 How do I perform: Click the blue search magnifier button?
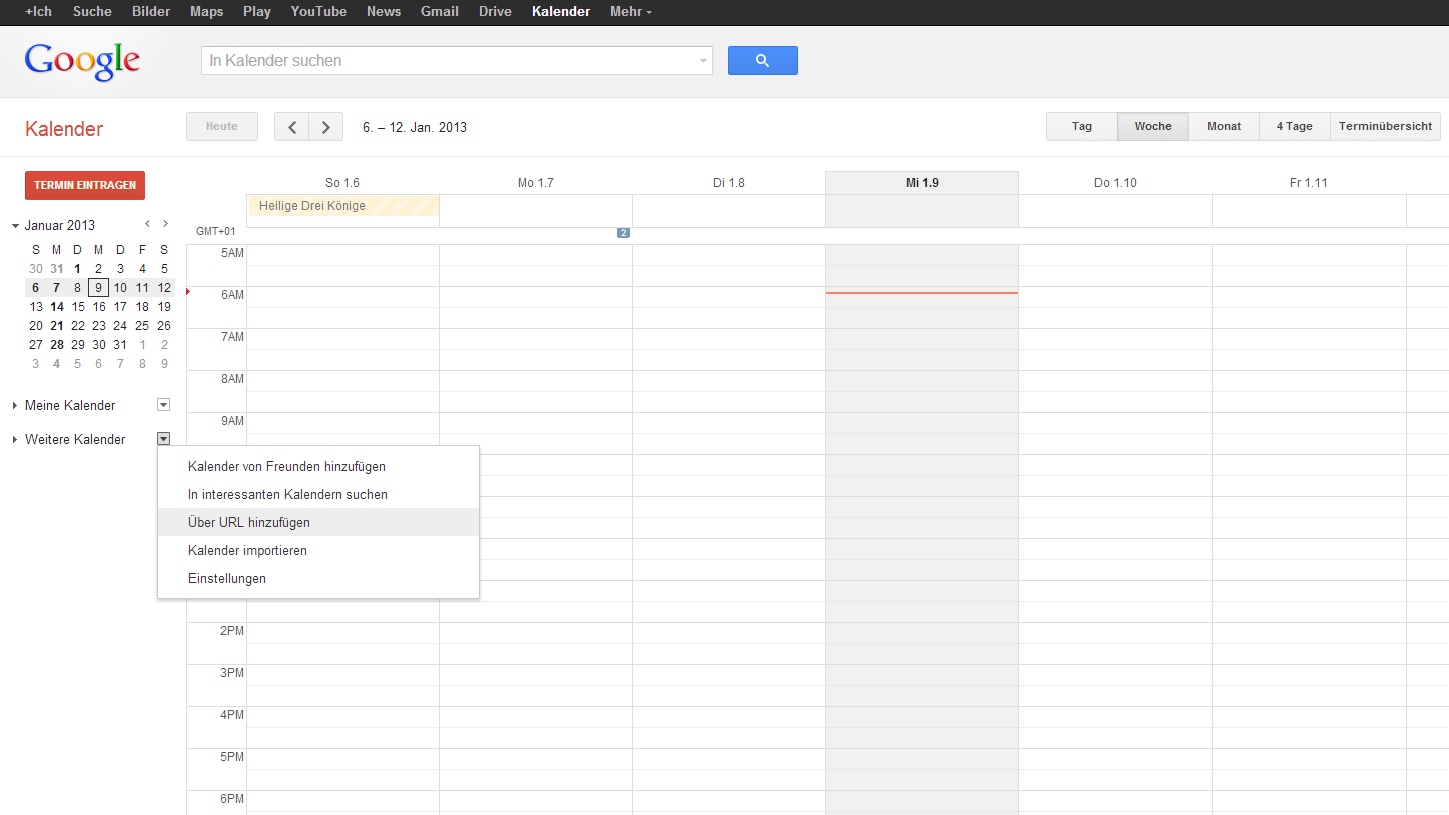(x=762, y=60)
